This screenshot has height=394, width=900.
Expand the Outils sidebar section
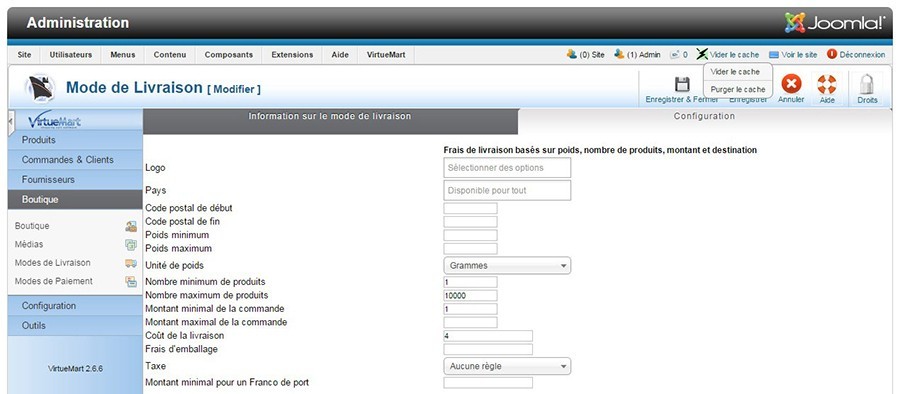tap(75, 325)
